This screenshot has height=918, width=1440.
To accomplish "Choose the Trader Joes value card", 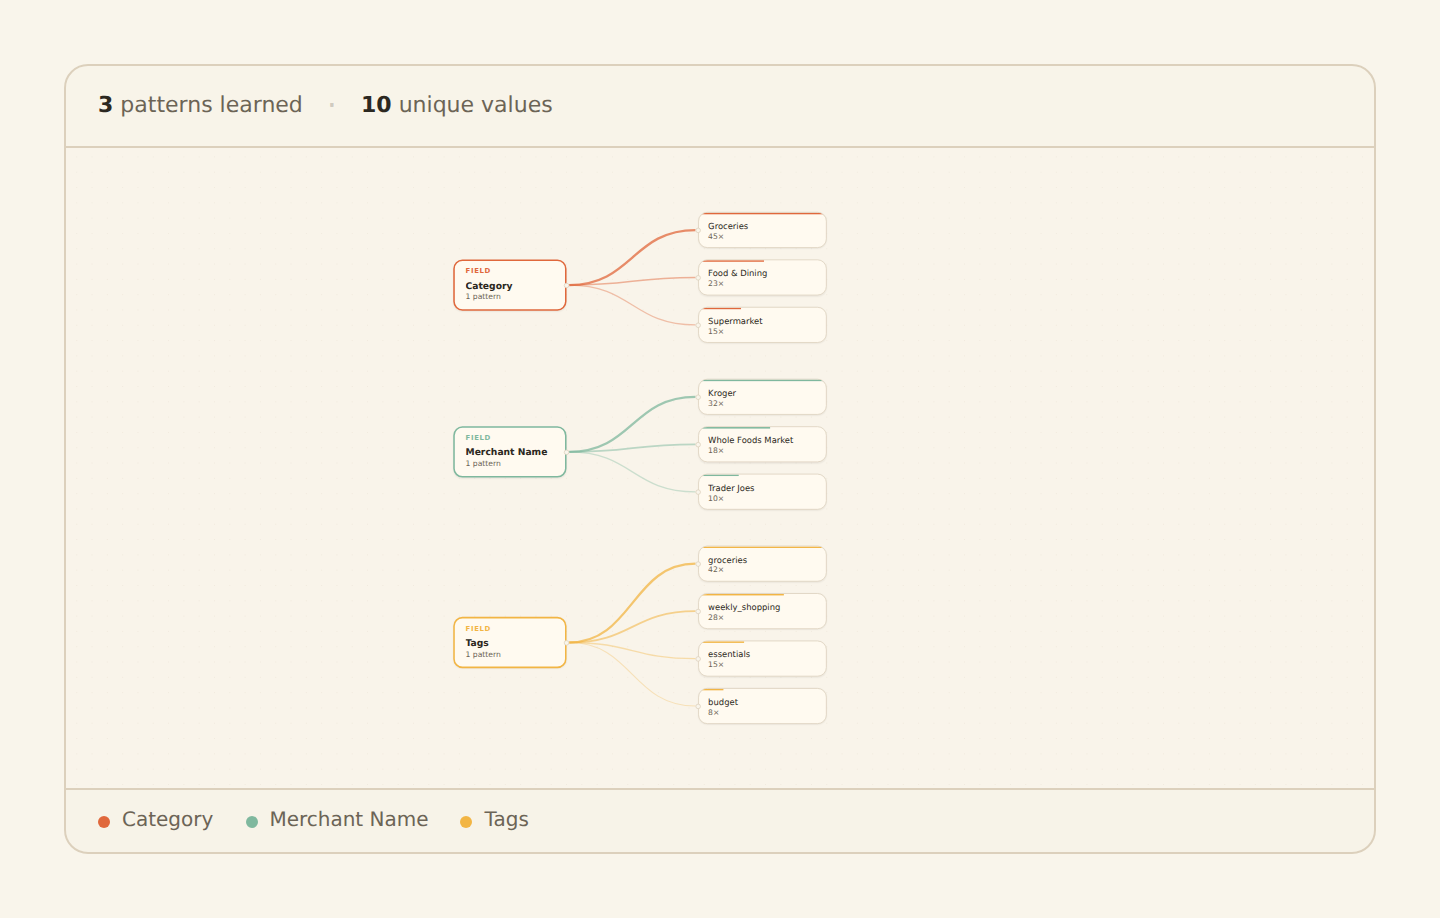I will pos(762,492).
